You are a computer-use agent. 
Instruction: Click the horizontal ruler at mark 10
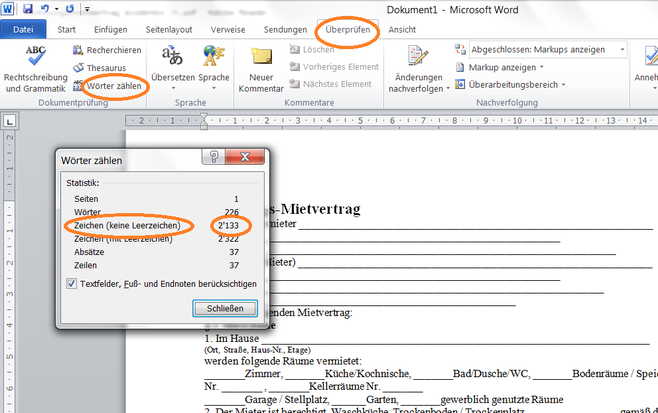pos(517,121)
